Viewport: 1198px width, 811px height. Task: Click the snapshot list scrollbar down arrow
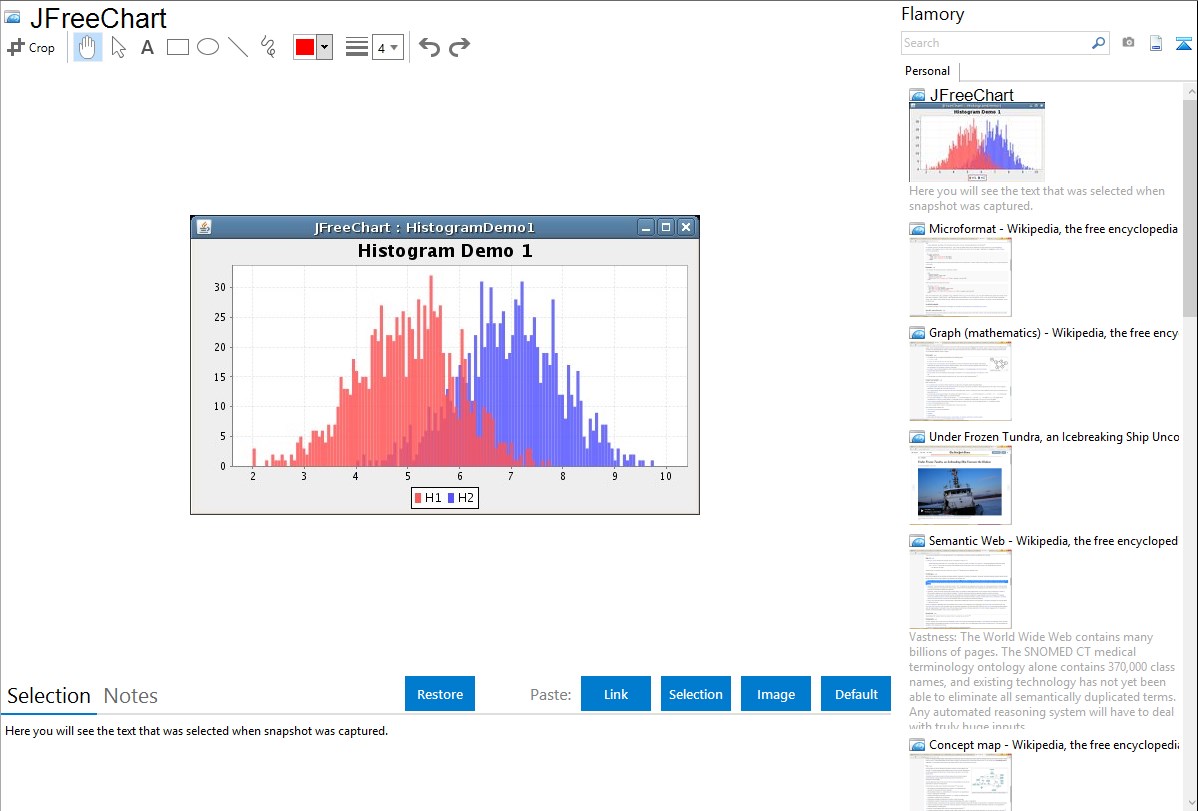point(1190,803)
